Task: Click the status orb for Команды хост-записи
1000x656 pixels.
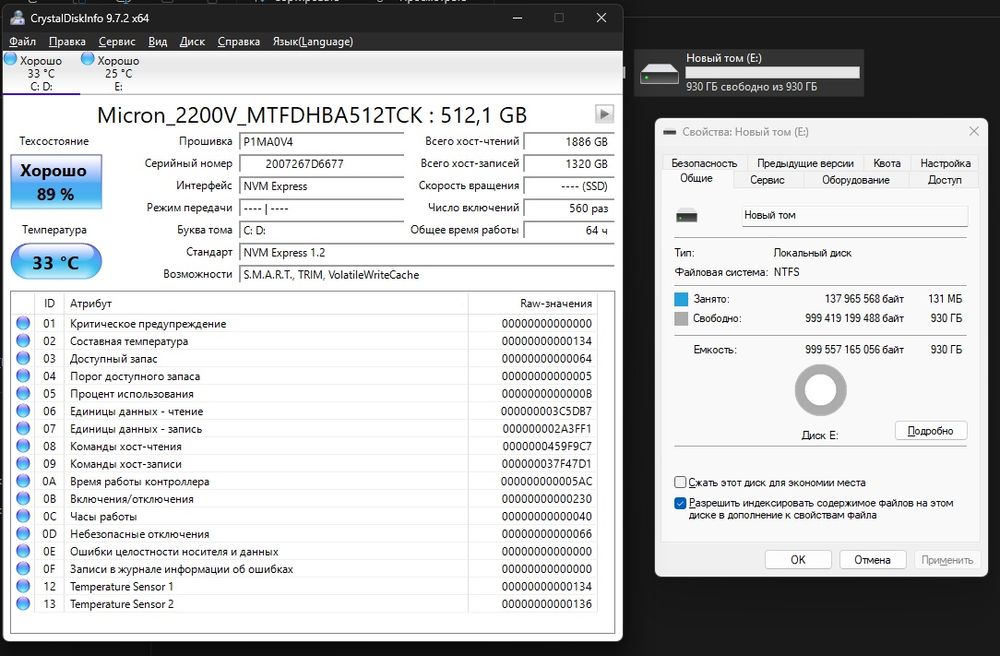Action: coord(23,463)
